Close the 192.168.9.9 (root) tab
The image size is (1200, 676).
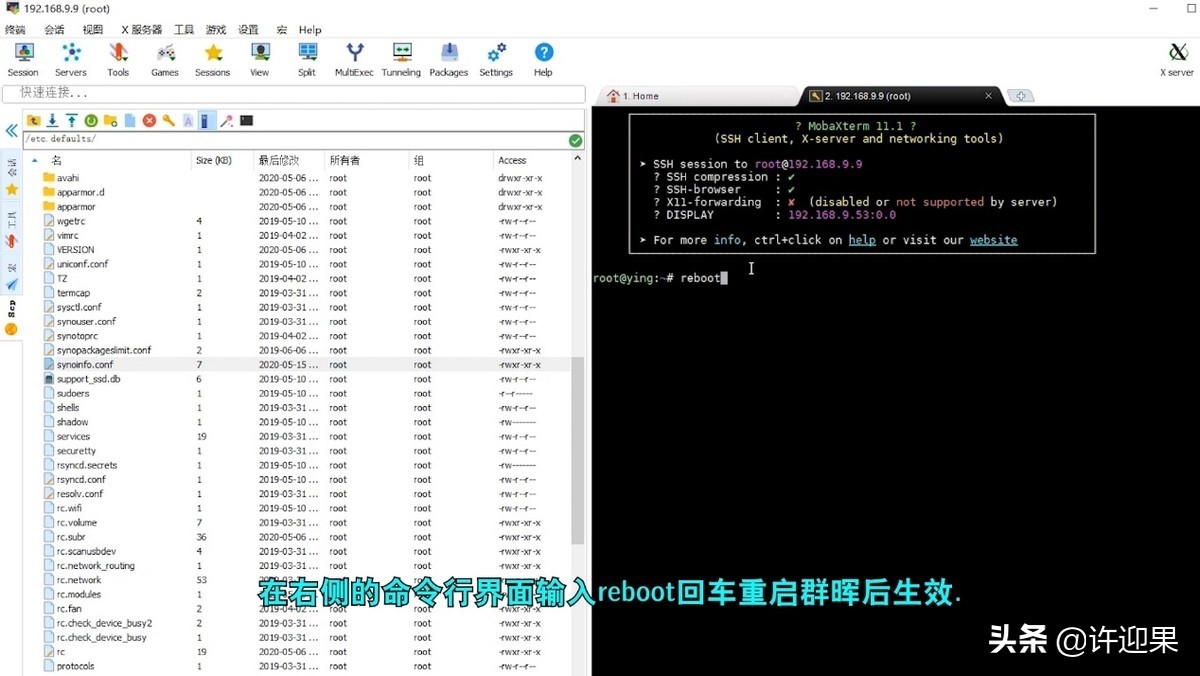tap(989, 96)
